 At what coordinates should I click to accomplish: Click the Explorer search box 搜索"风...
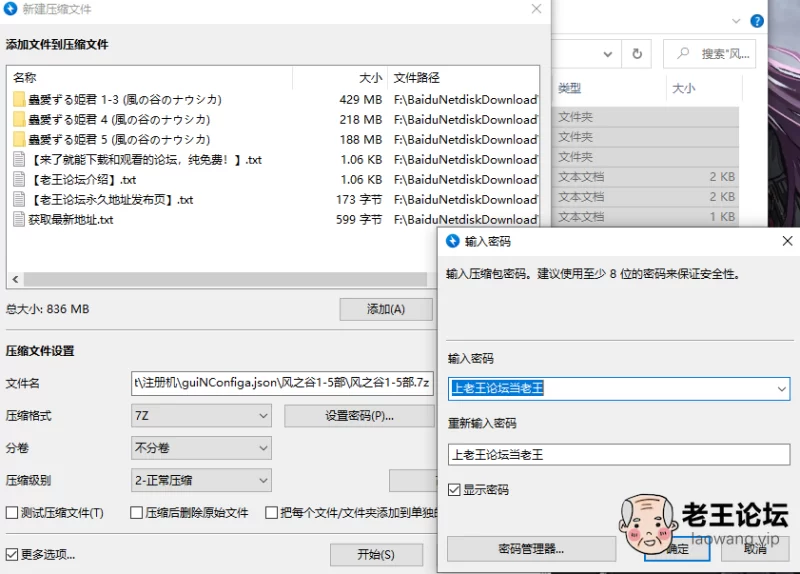tap(709, 54)
